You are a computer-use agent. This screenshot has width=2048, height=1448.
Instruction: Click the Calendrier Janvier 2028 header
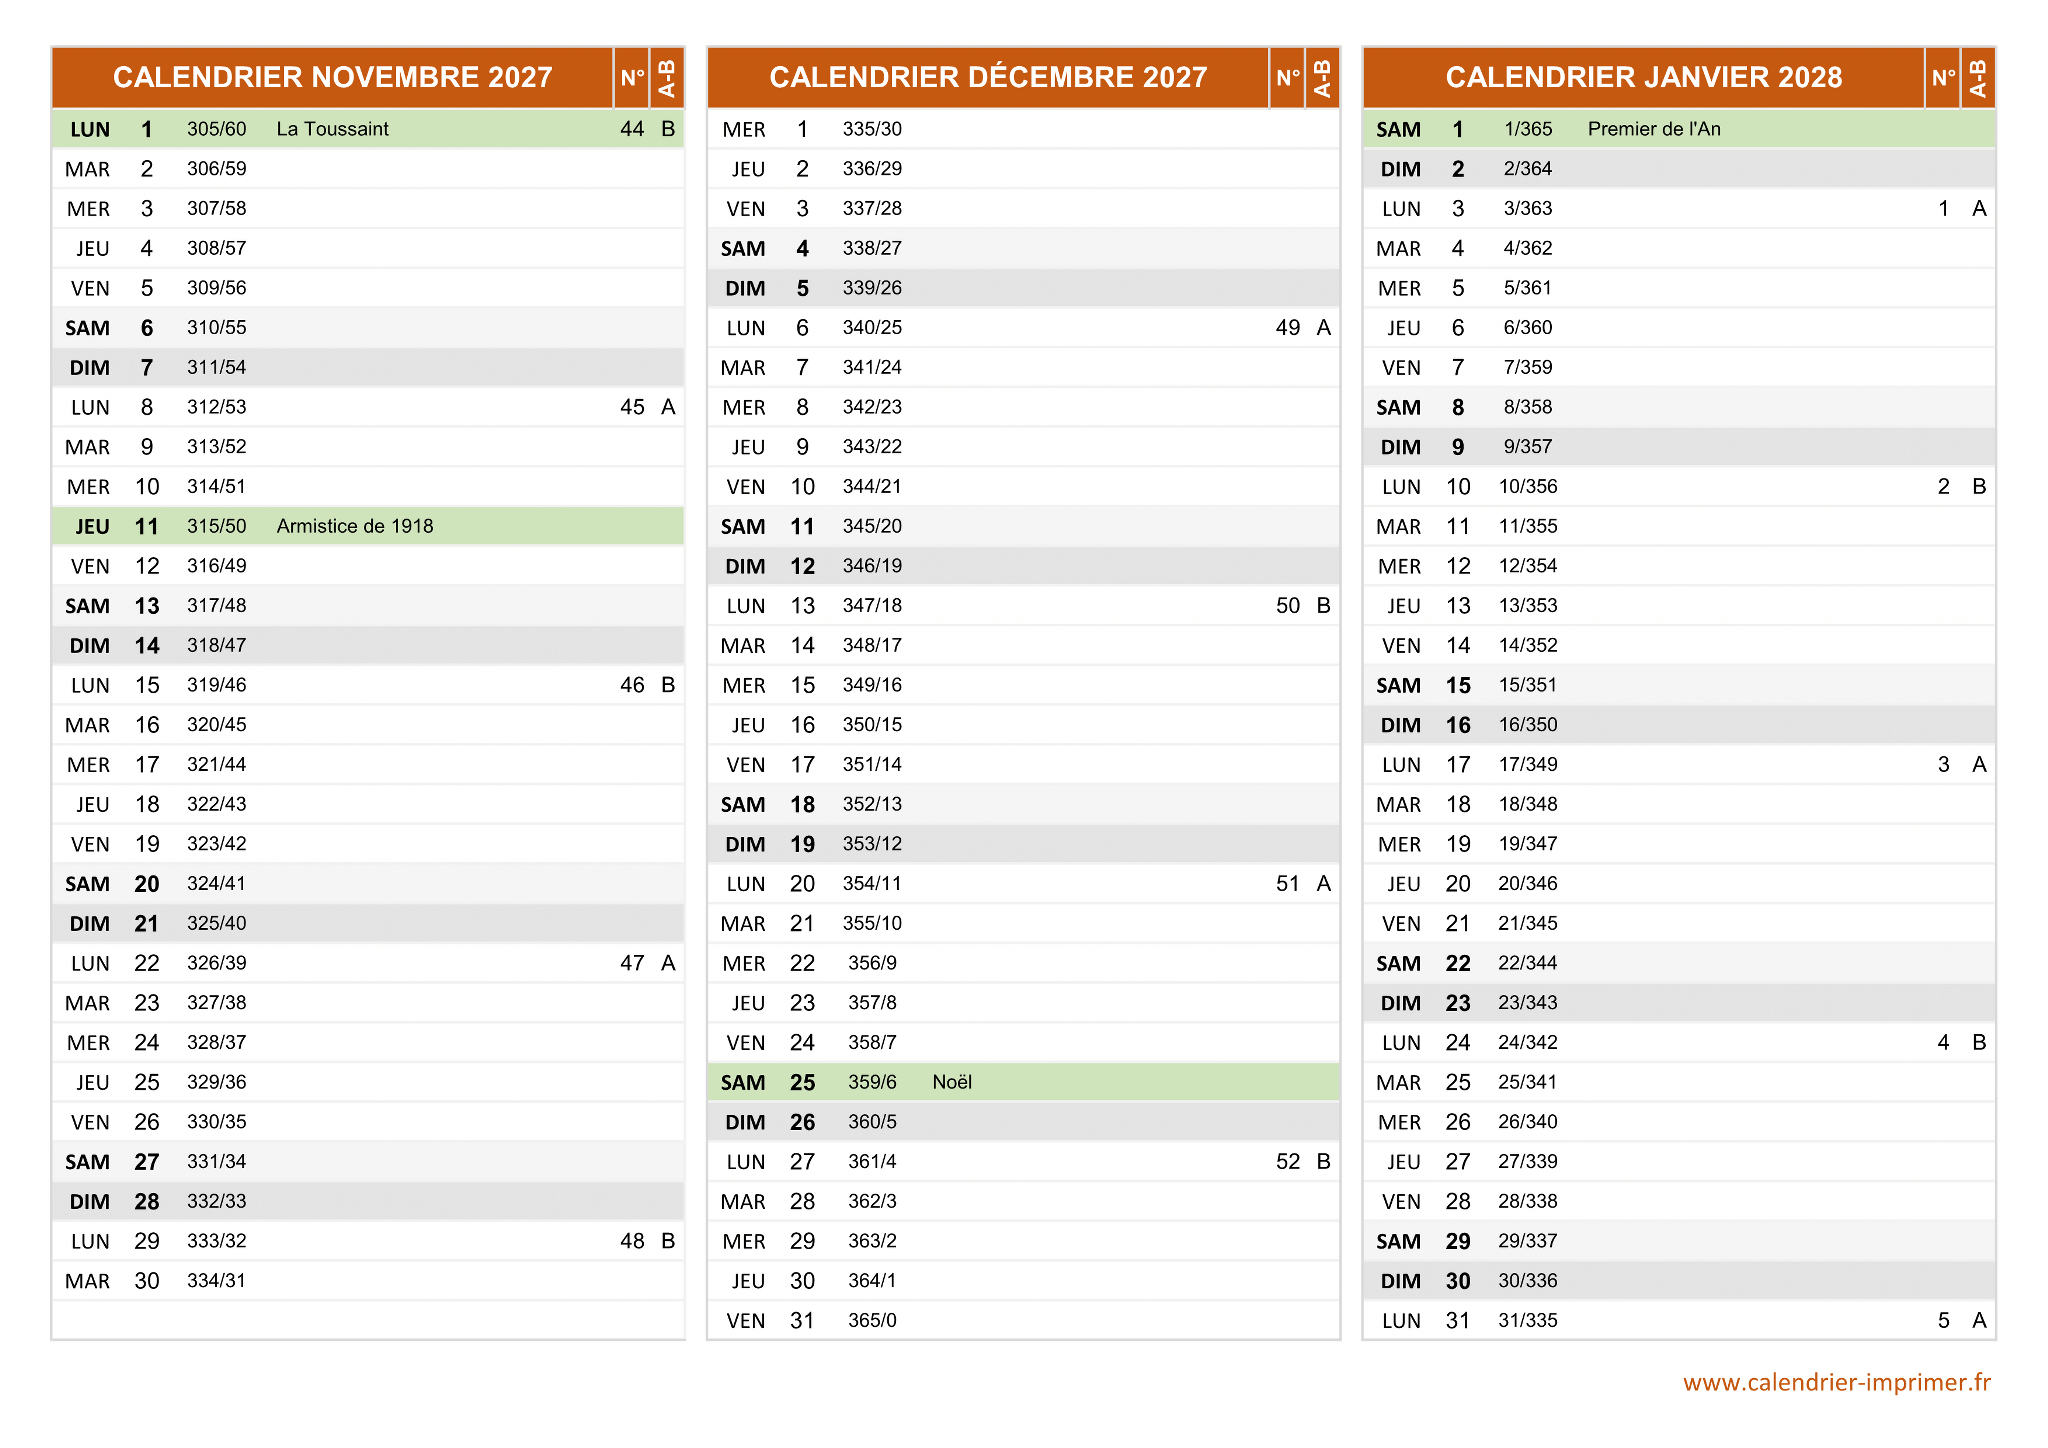click(x=1643, y=77)
